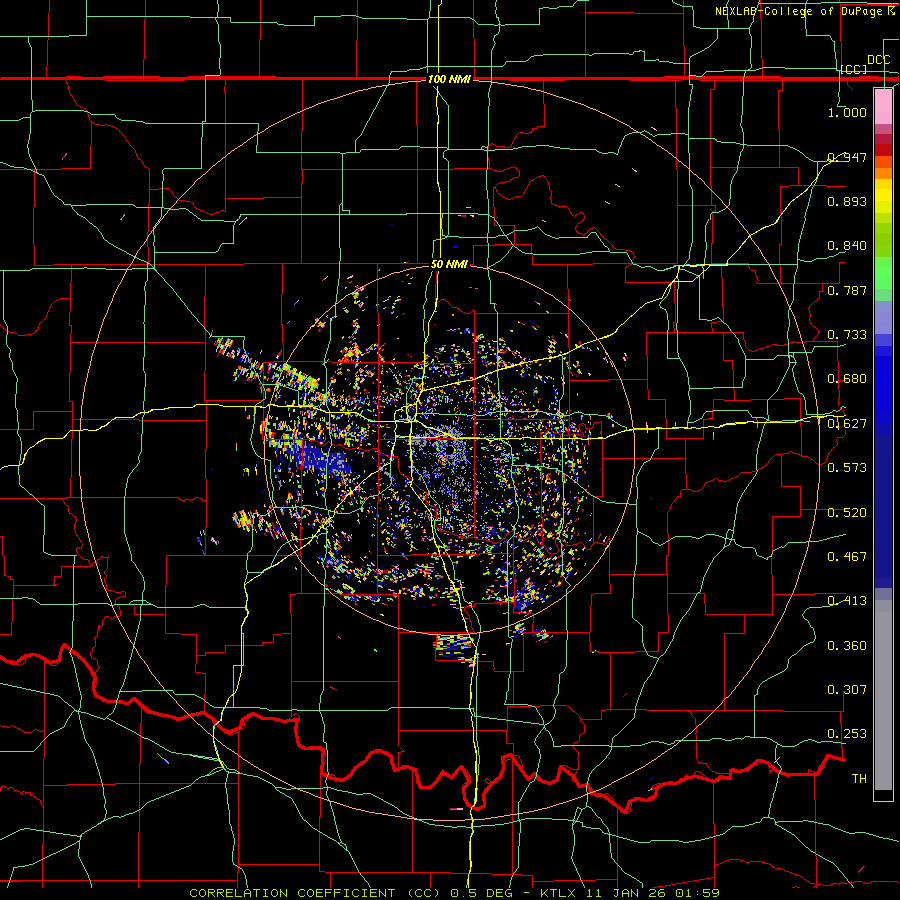Click the 0.5 DEG elevation text
The height and width of the screenshot is (900, 900).
[484, 893]
